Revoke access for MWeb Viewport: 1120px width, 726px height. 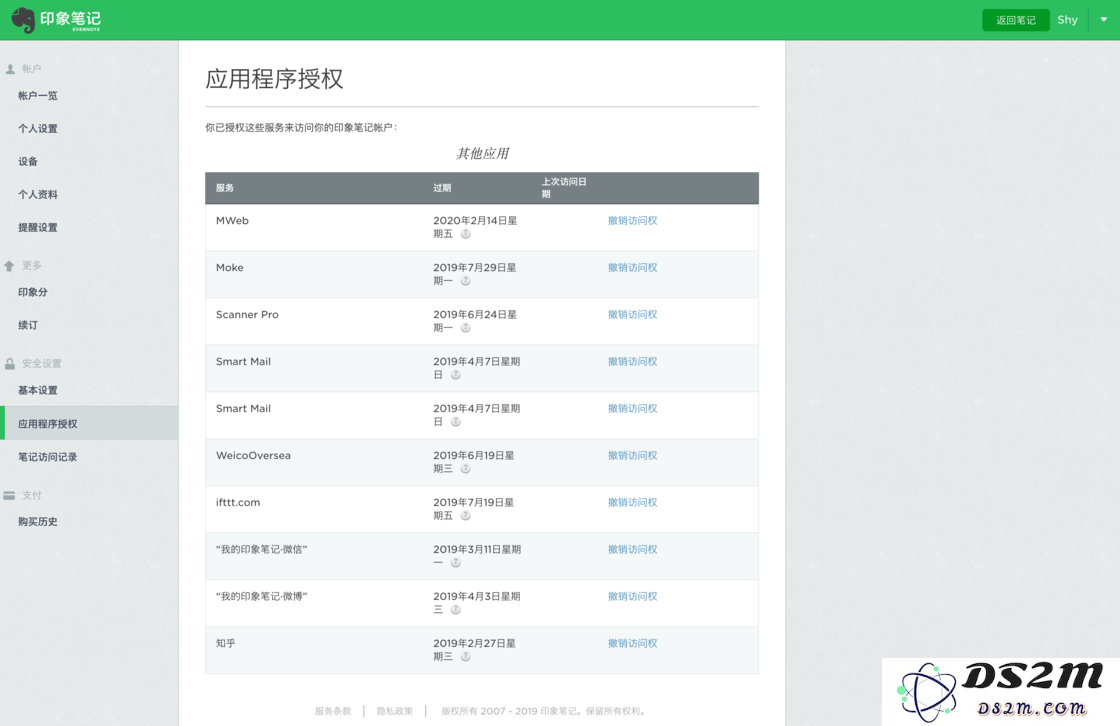click(x=632, y=221)
